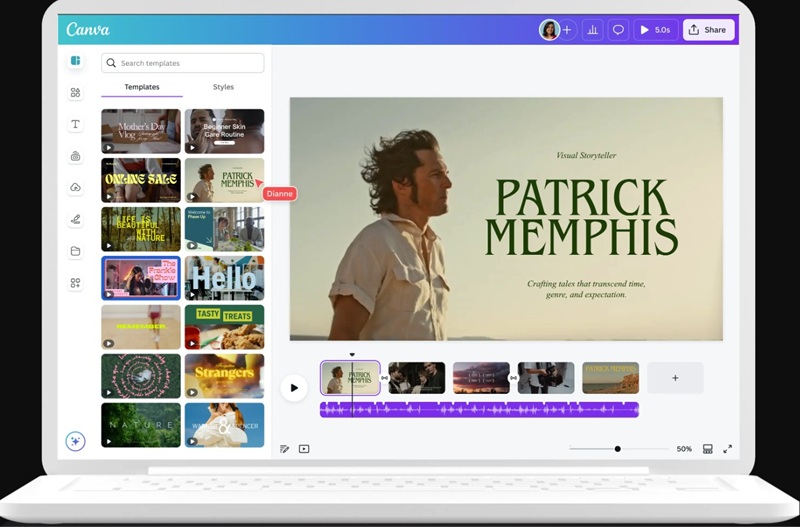Open the analytics bar chart icon
This screenshot has width=800, height=527.
(592, 30)
